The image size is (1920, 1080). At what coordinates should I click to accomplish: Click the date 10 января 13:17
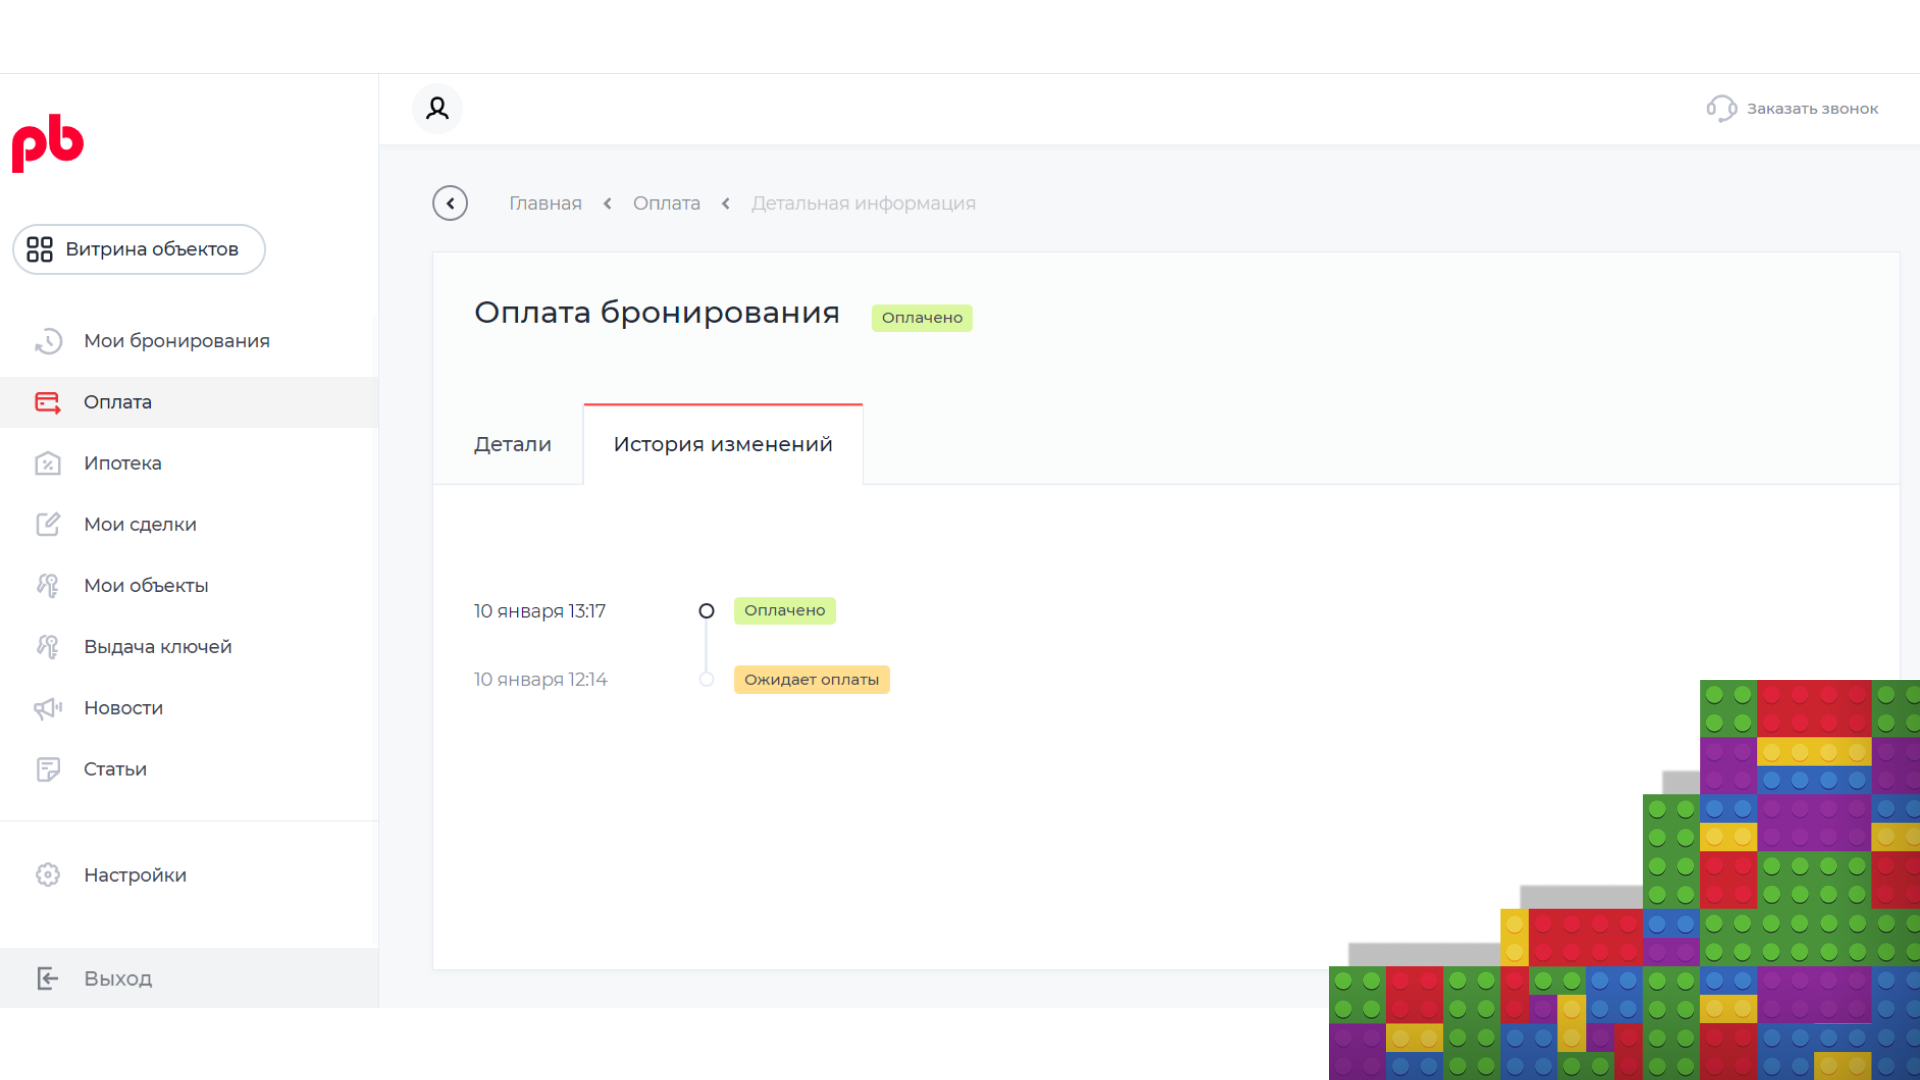(x=540, y=611)
